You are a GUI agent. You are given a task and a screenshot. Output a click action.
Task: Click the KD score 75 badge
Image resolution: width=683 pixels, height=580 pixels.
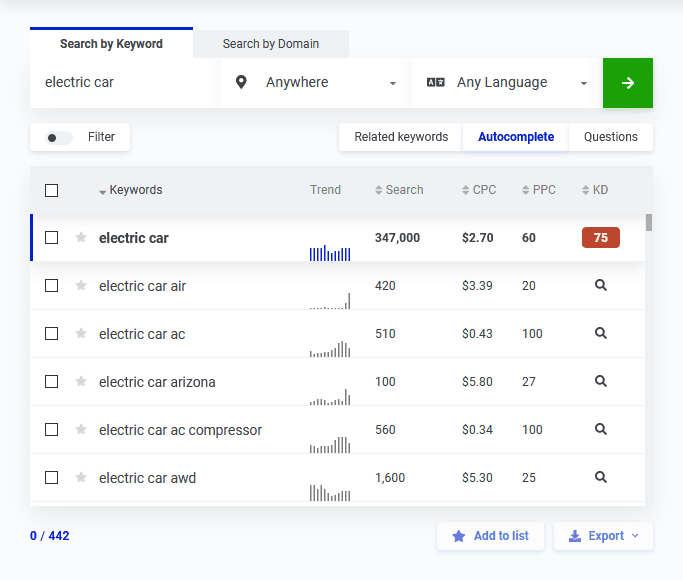point(601,237)
